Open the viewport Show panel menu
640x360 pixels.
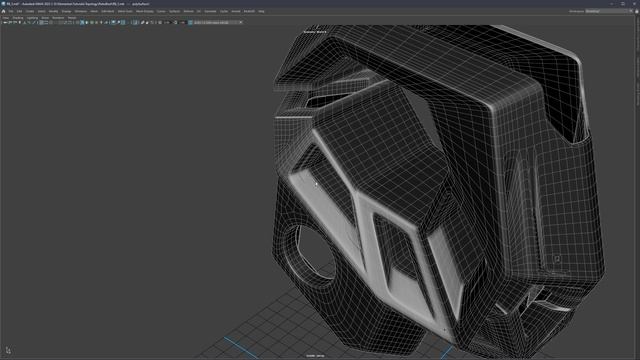45,18
